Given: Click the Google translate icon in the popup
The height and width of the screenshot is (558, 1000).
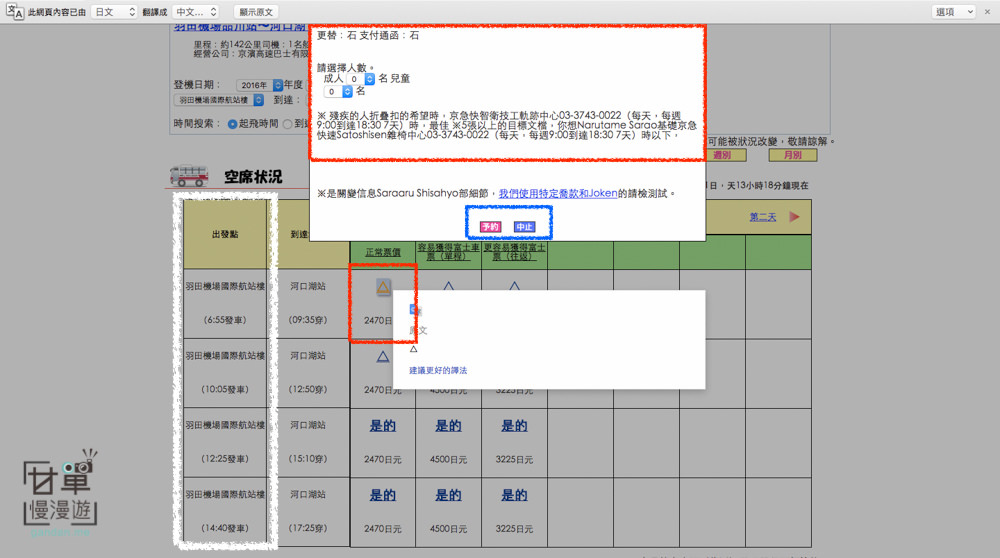Looking at the screenshot, I should point(414,309).
